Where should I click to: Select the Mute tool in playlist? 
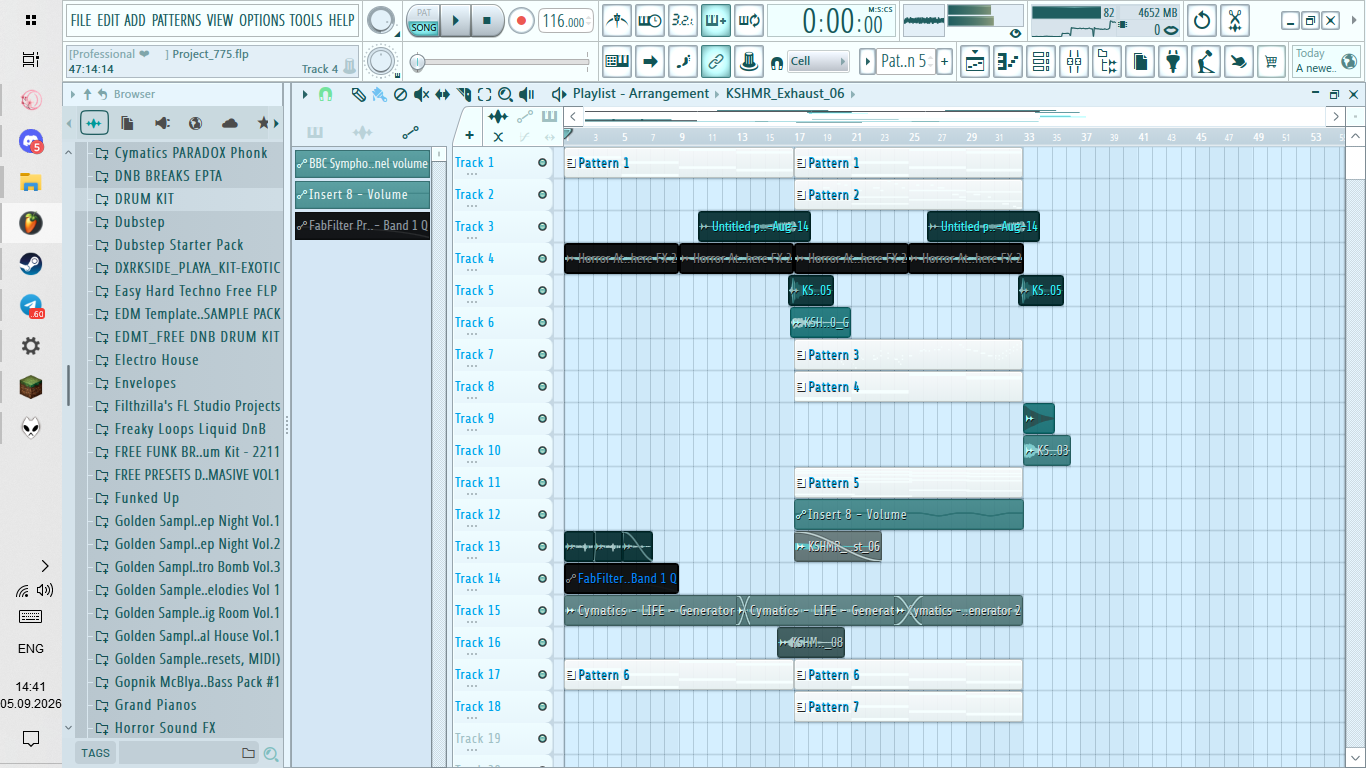[421, 94]
